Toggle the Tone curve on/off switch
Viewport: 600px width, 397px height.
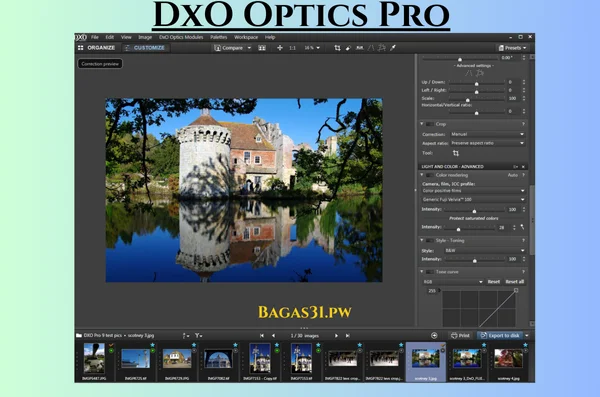click(x=430, y=272)
